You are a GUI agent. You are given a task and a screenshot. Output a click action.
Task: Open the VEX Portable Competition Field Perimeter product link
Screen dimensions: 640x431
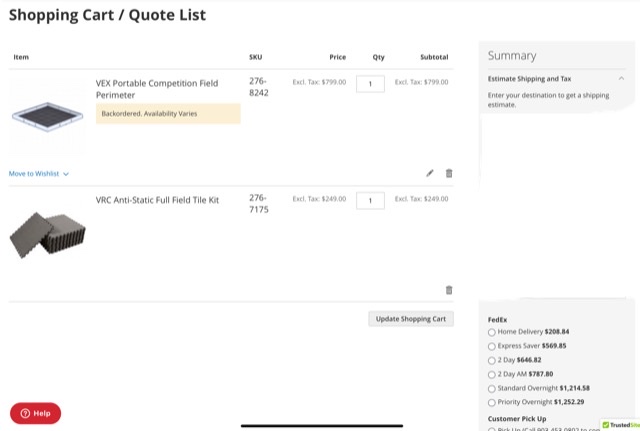tap(157, 89)
